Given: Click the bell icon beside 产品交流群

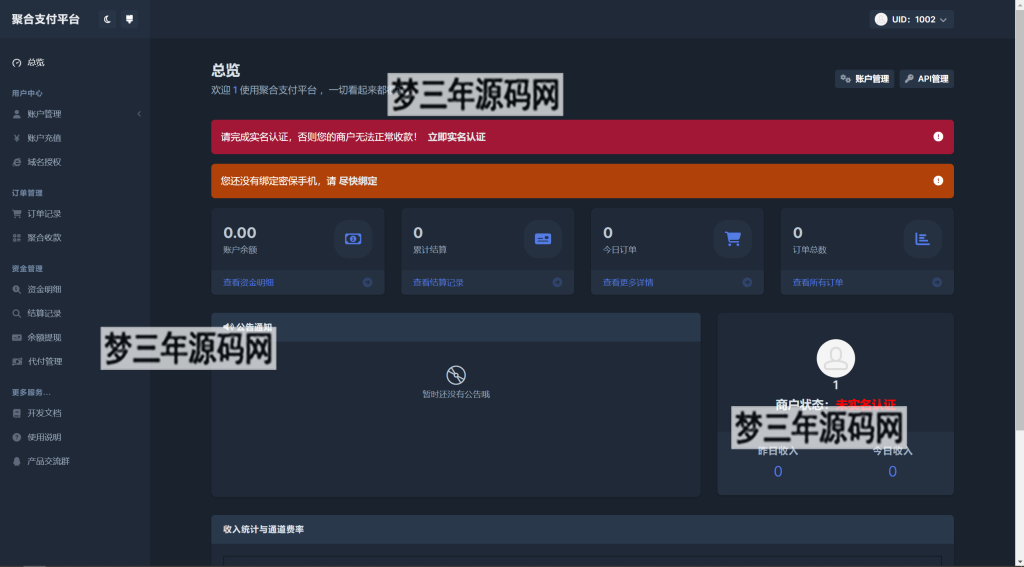Looking at the screenshot, I should [x=17, y=462].
